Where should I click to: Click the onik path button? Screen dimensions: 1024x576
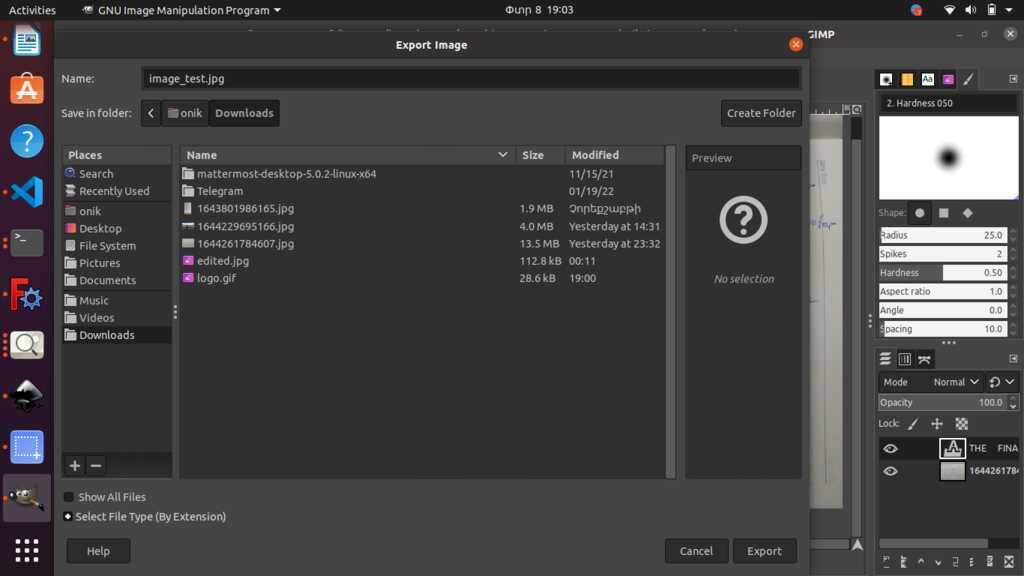tap(185, 113)
